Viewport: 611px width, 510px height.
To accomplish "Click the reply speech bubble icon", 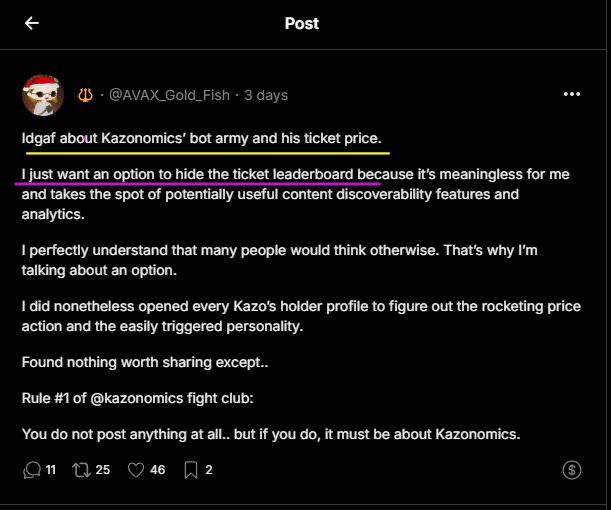I will click(32, 469).
